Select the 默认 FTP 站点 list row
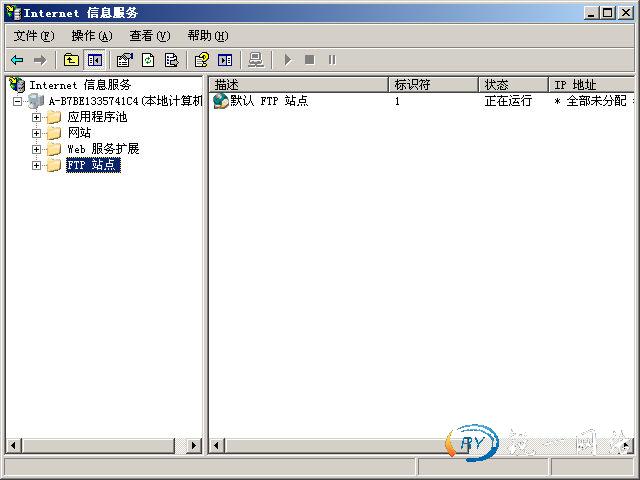640x480 pixels. 422,101
